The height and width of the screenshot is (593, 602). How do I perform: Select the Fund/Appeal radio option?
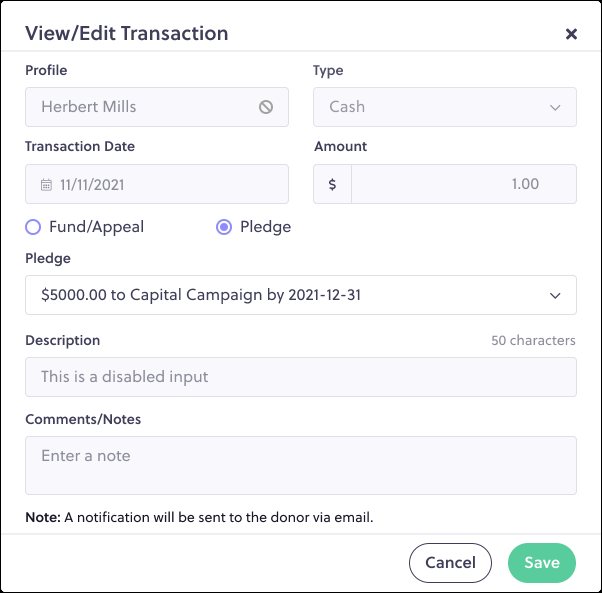click(x=33, y=227)
